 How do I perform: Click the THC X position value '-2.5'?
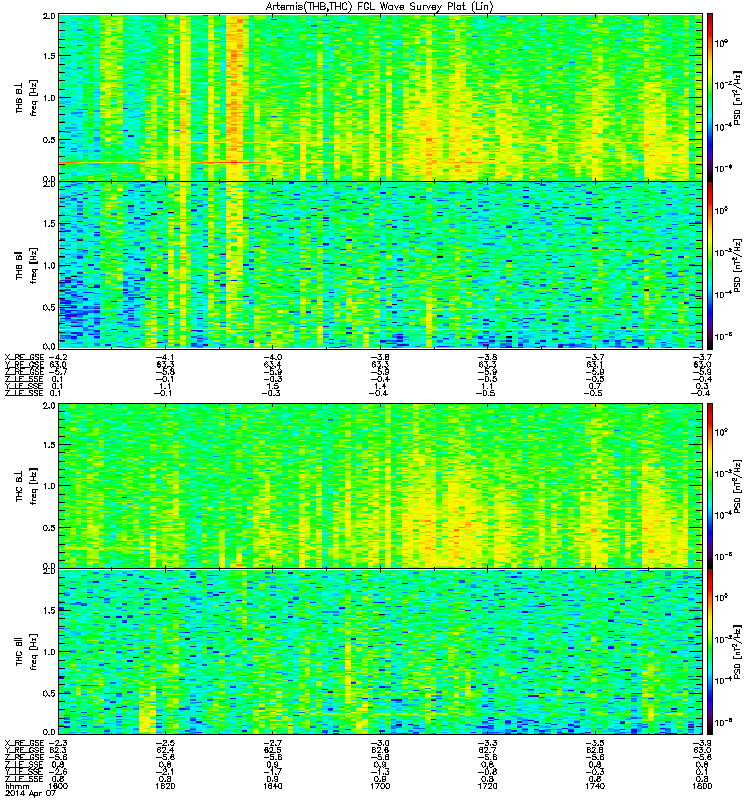pyautogui.click(x=165, y=743)
